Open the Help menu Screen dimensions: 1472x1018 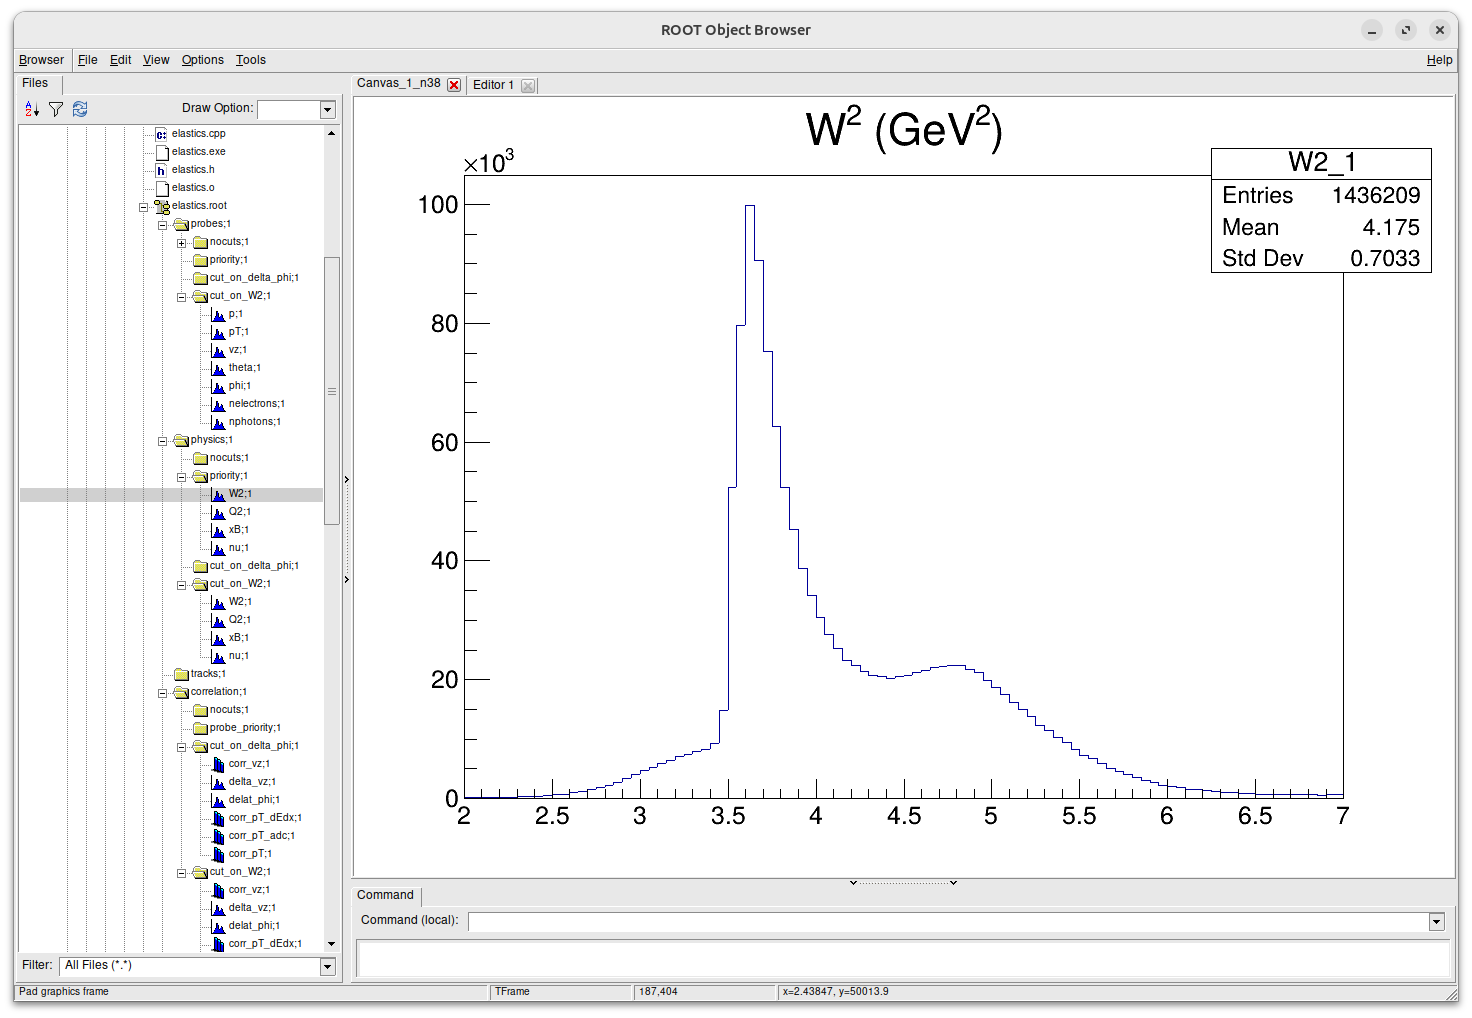[1439, 60]
